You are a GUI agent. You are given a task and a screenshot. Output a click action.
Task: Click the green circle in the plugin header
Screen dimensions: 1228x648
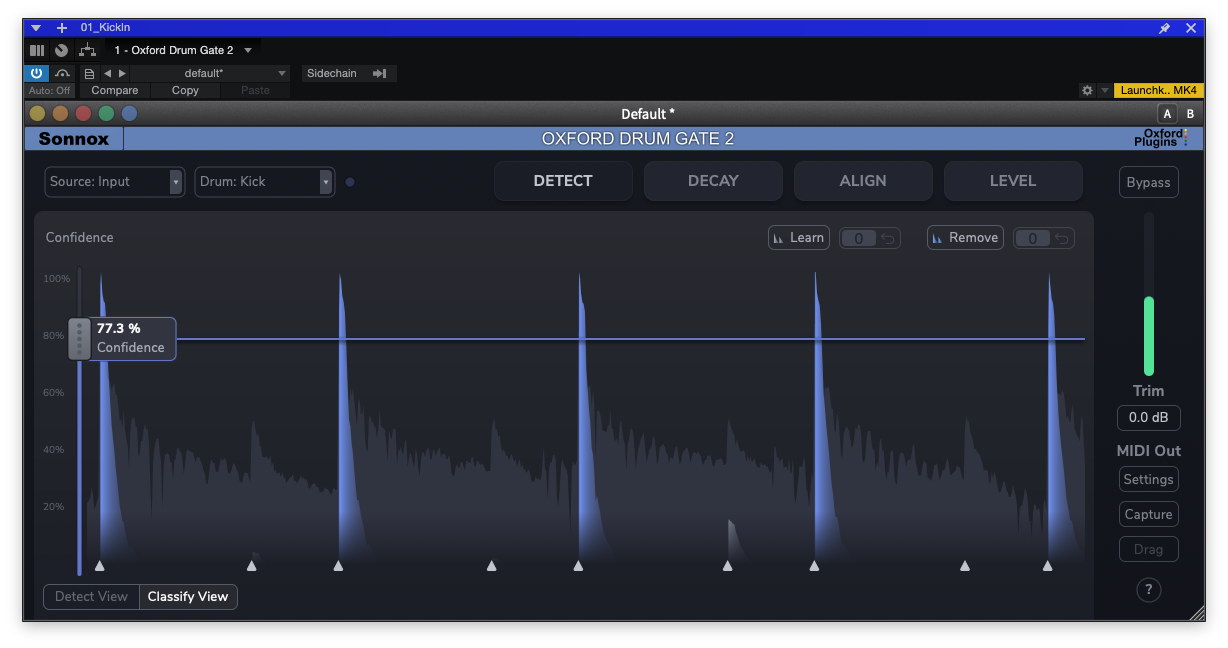click(107, 114)
